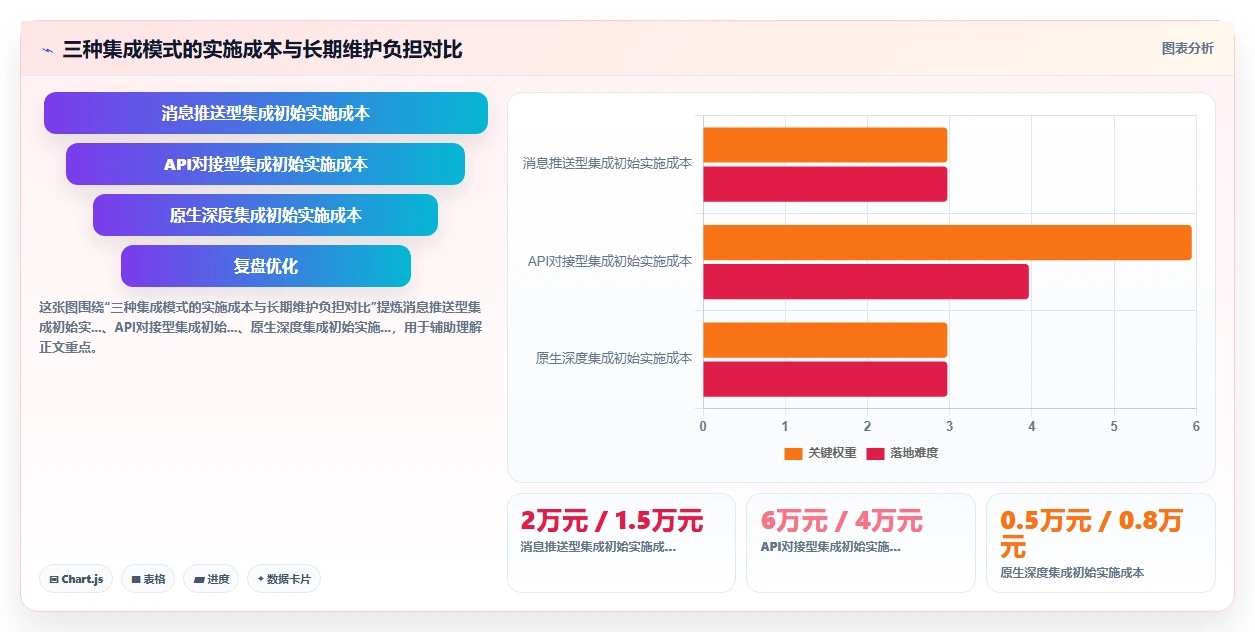Image resolution: width=1255 pixels, height=632 pixels.
Task: Click the 进度 tag chip
Action: coord(211,579)
